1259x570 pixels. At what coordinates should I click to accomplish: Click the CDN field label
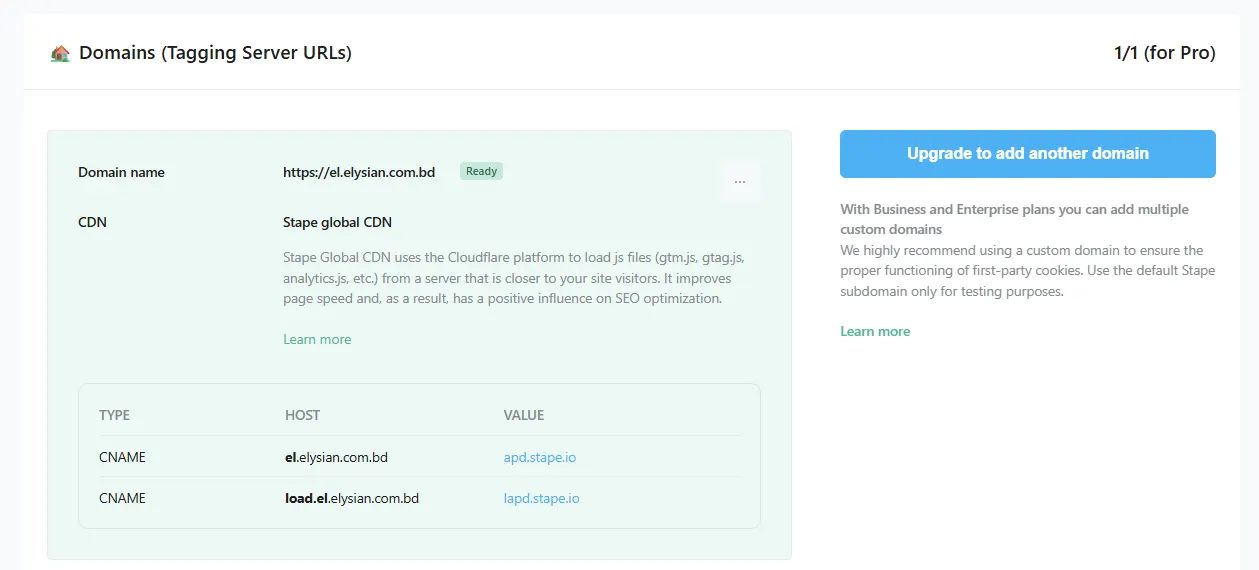click(x=92, y=222)
